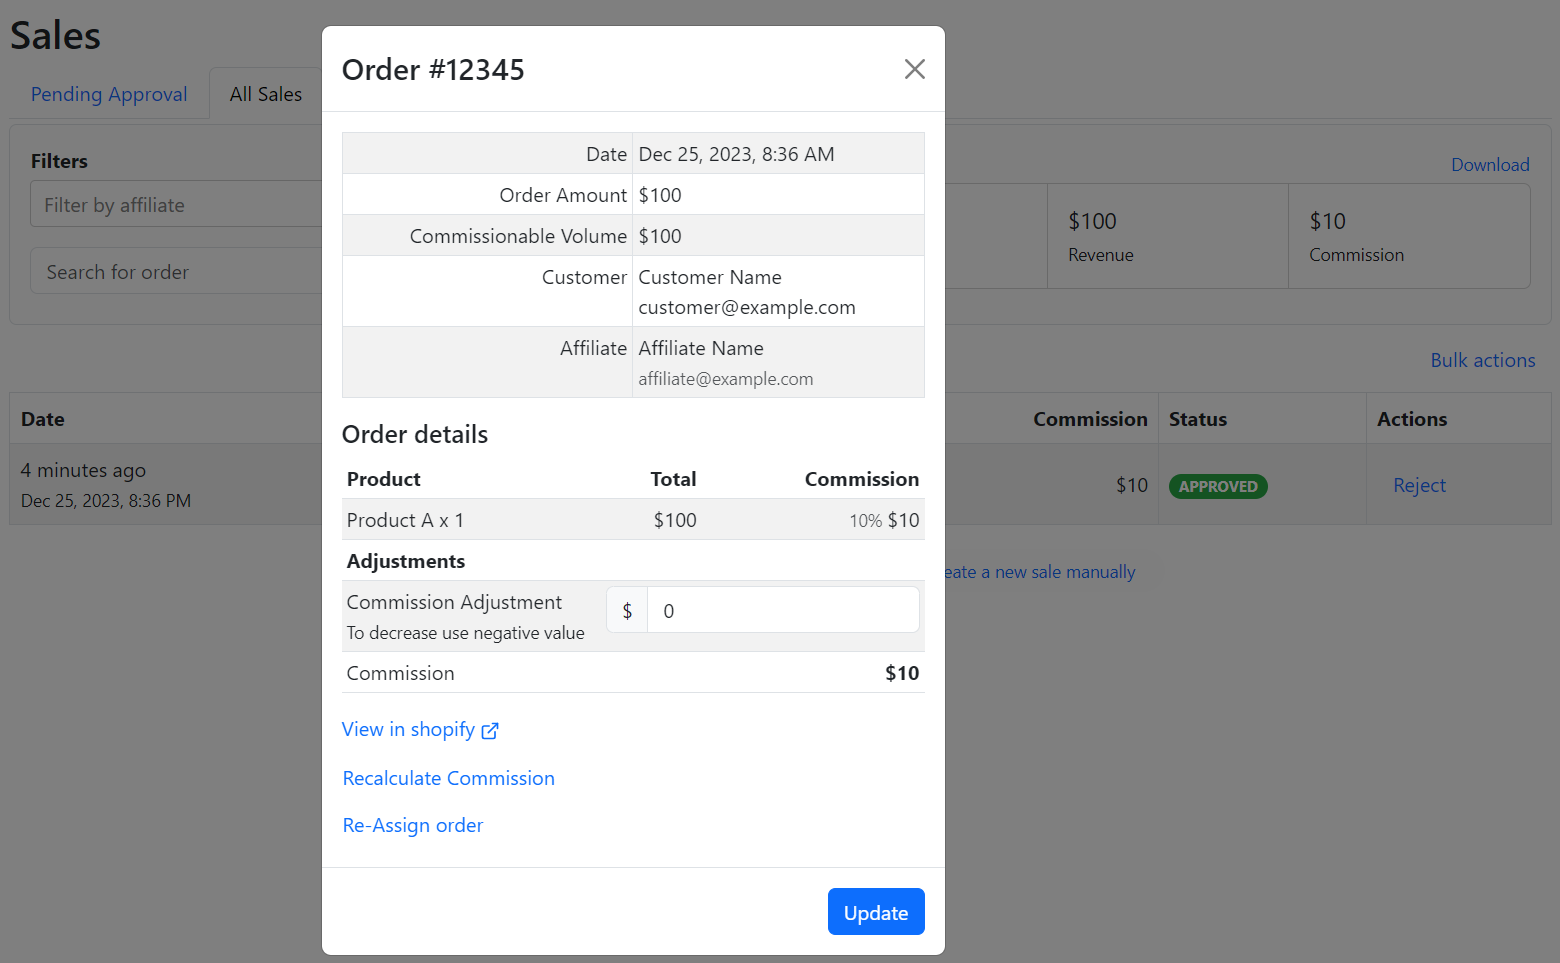Click the affiliate@example.com email
Image resolution: width=1560 pixels, height=963 pixels.
[x=725, y=379]
